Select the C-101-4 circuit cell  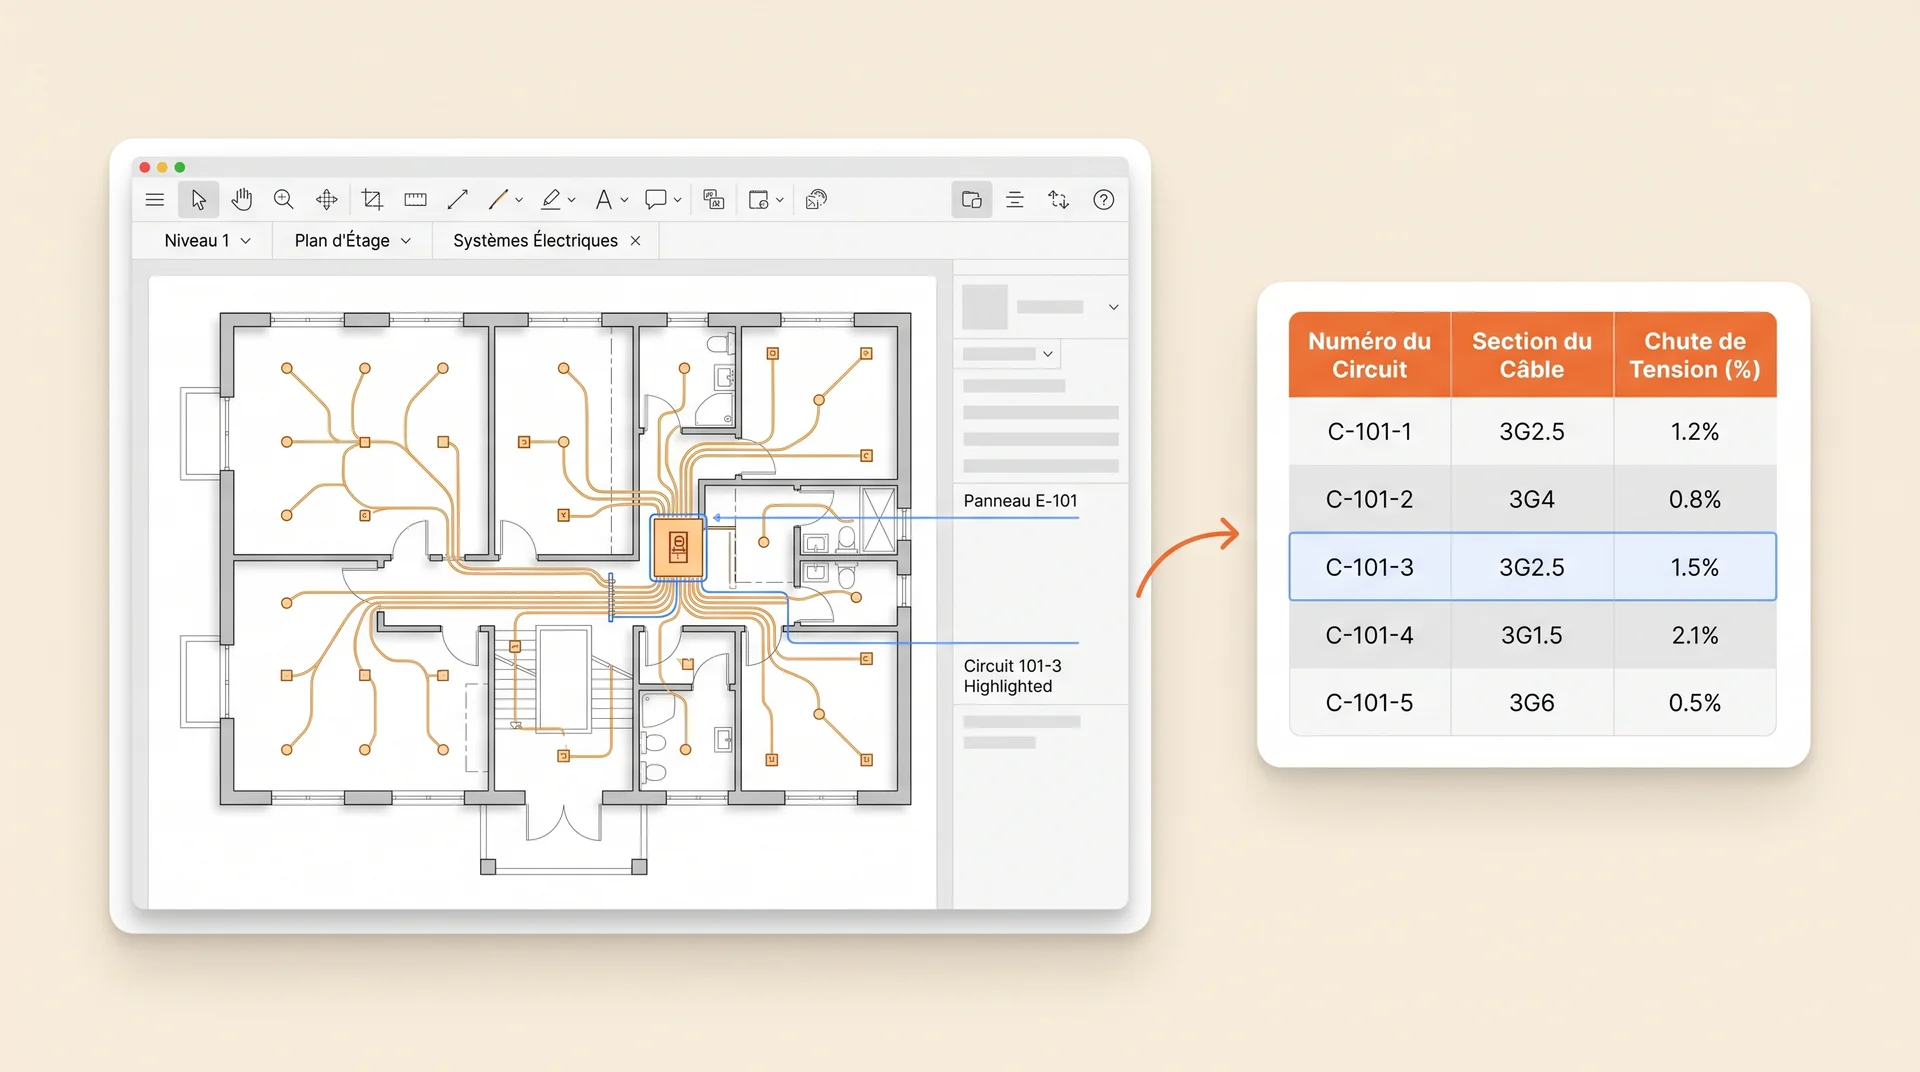coord(1369,636)
